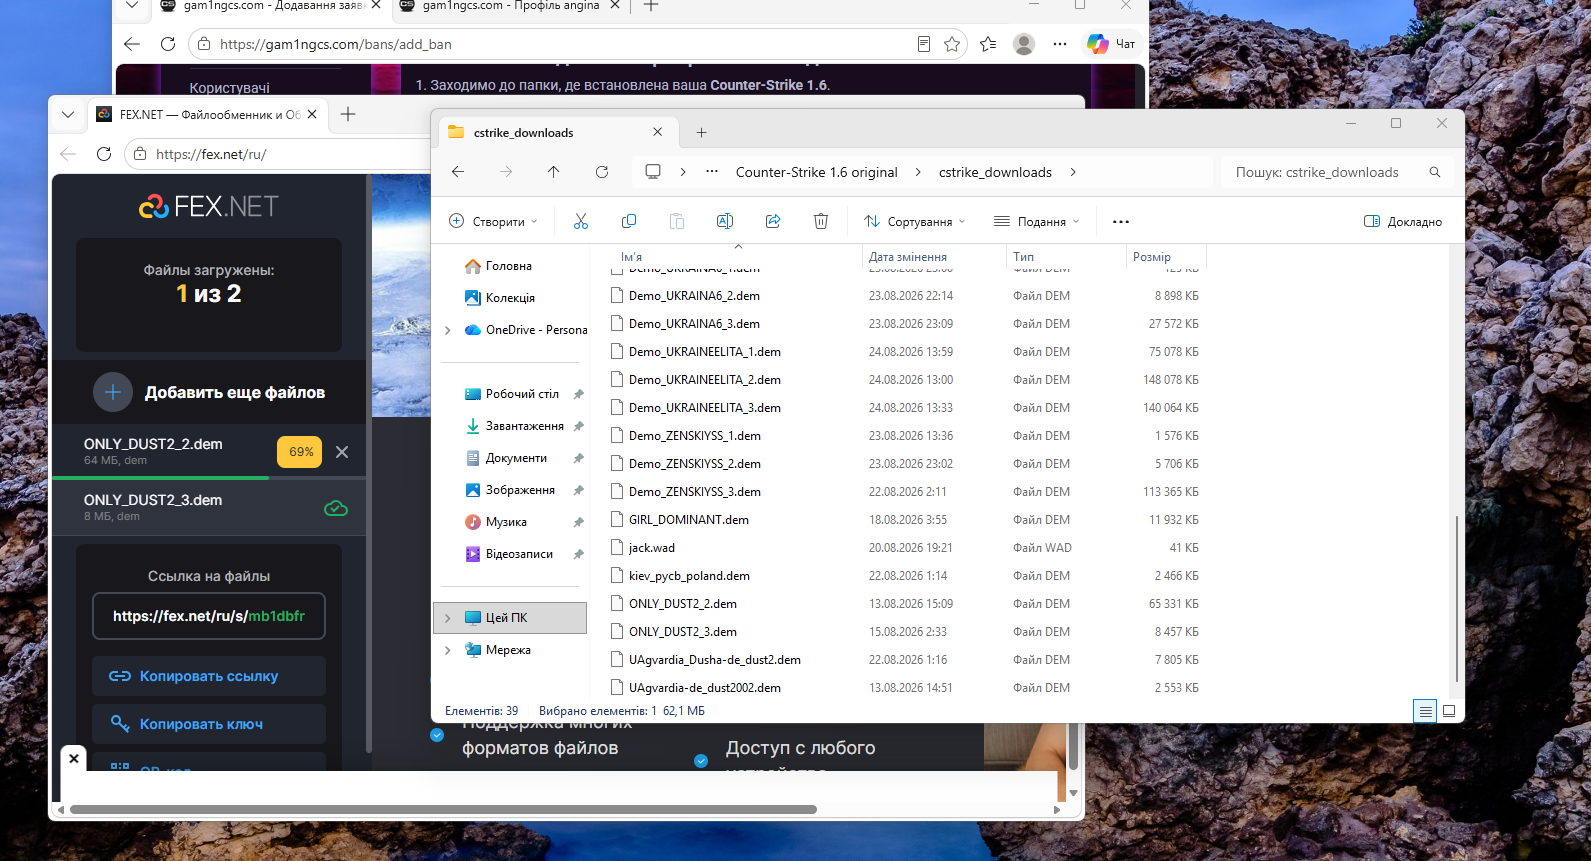Open the three-dot more options in Explorer toolbar
Image resolution: width=1591 pixels, height=861 pixels.
1121,221
